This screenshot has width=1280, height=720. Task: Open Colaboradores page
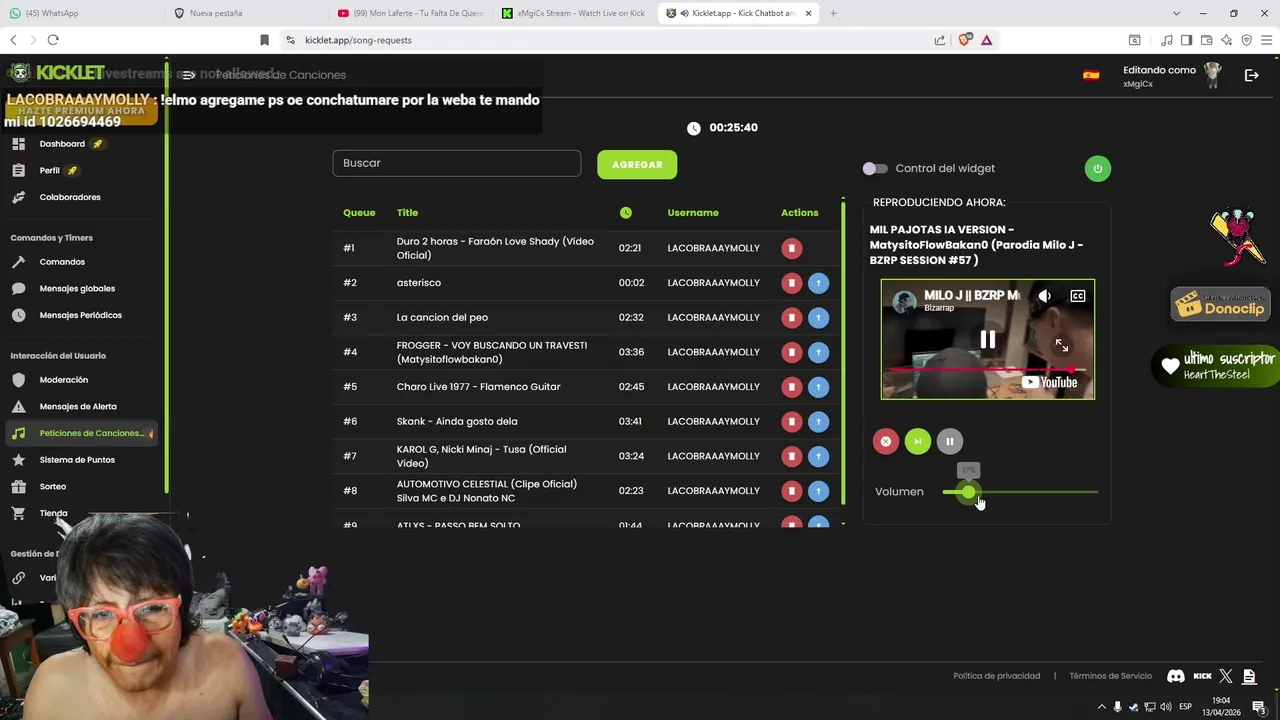pyautogui.click(x=70, y=197)
